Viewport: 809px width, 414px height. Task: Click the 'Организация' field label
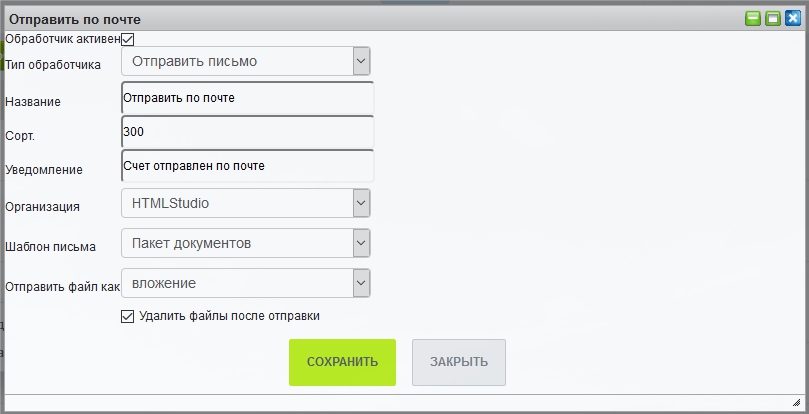click(x=42, y=206)
